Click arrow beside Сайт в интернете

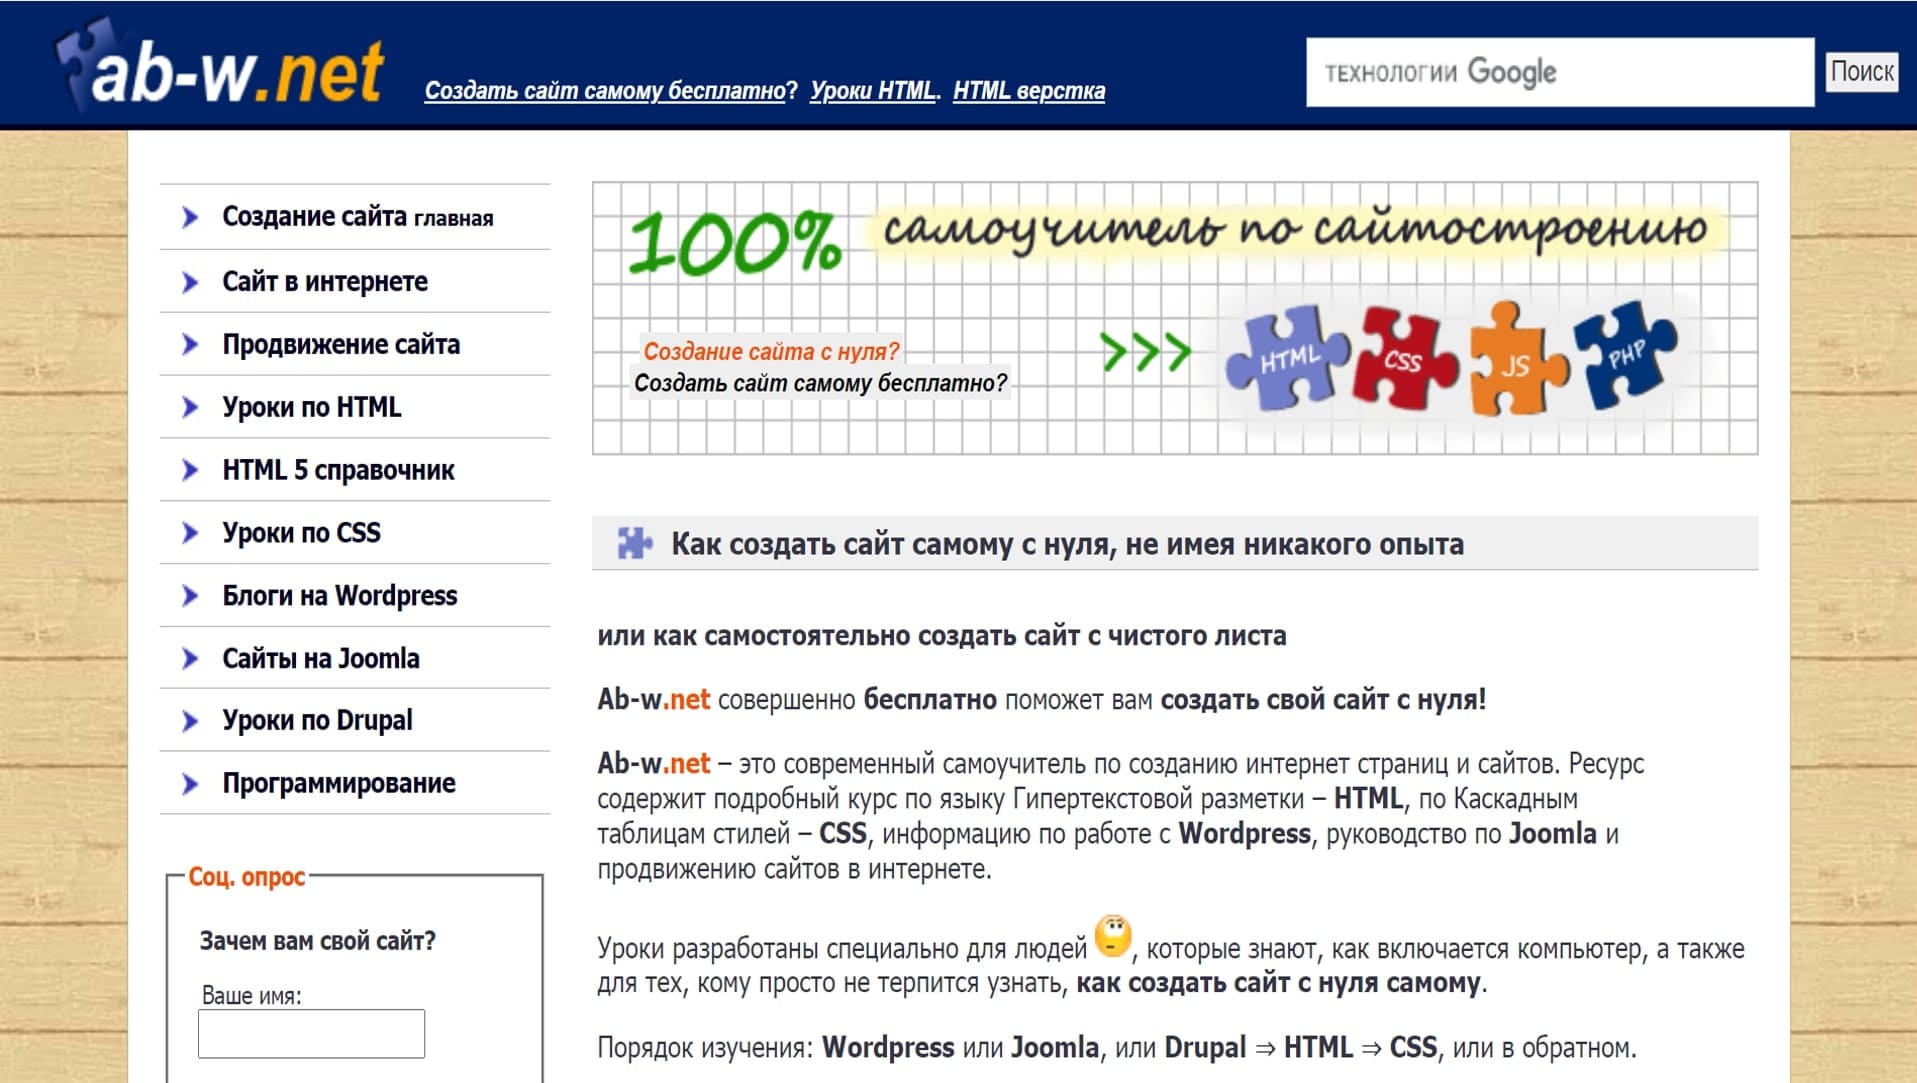190,282
